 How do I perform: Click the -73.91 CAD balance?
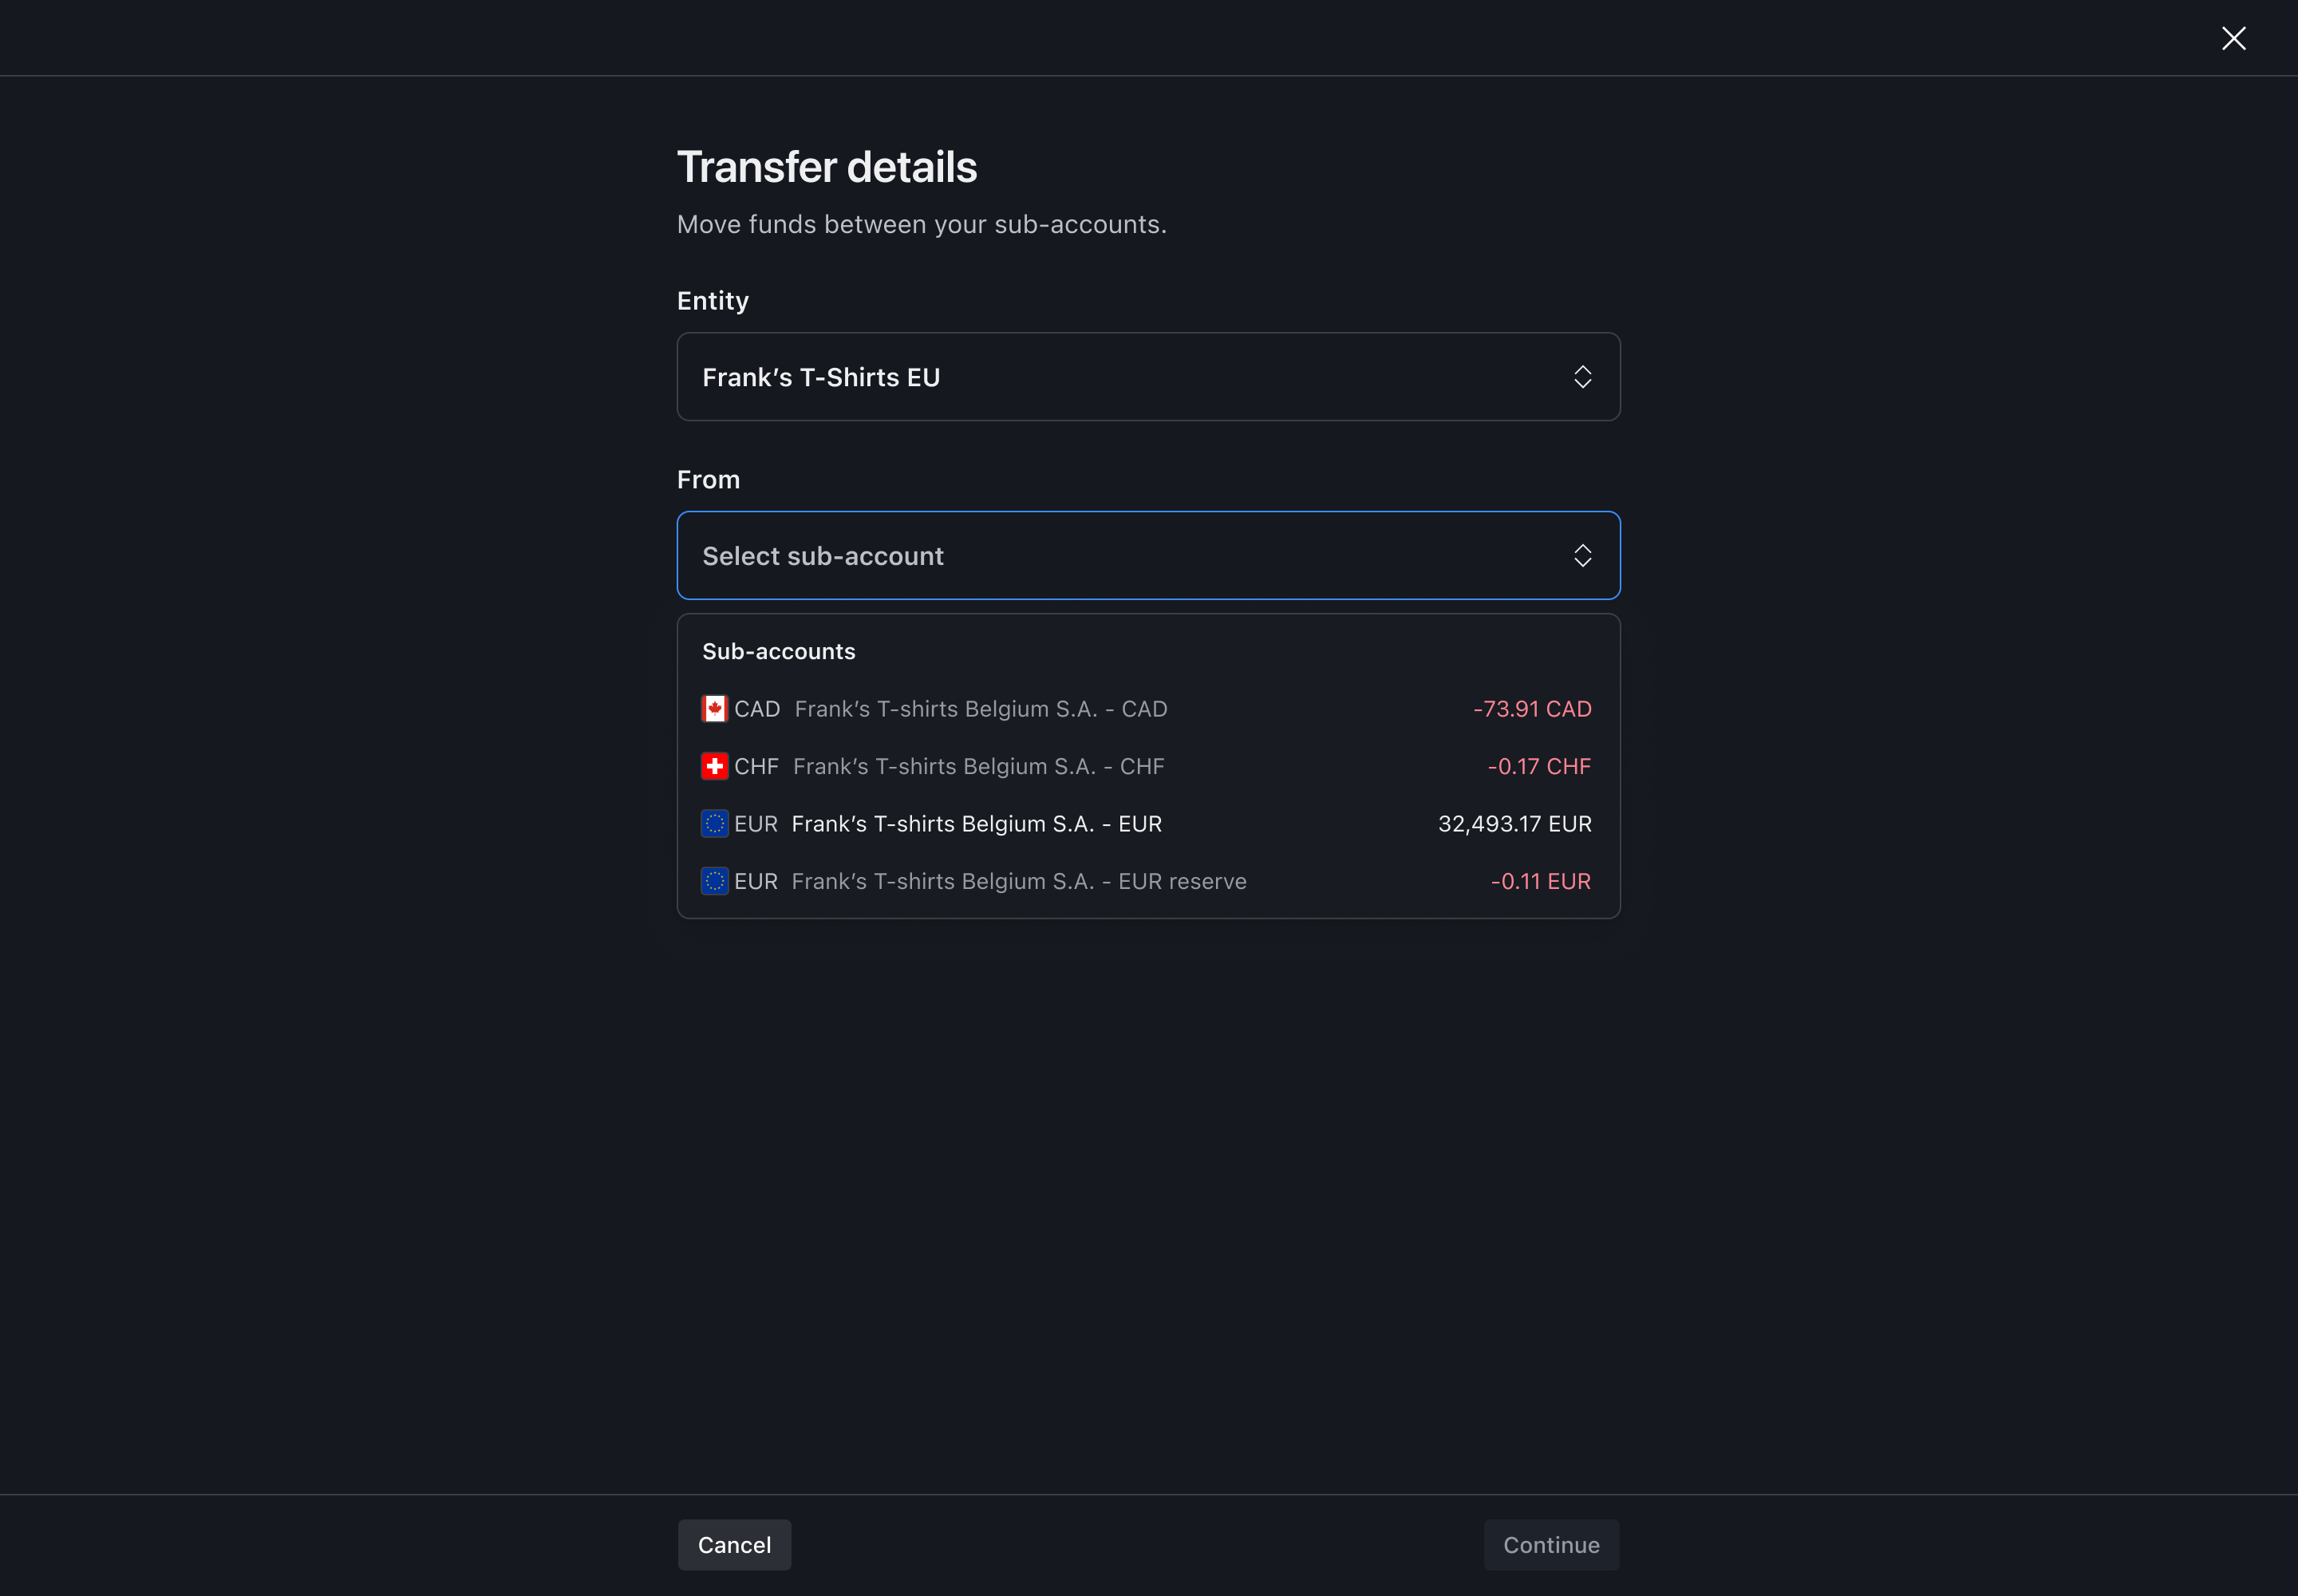click(1532, 709)
